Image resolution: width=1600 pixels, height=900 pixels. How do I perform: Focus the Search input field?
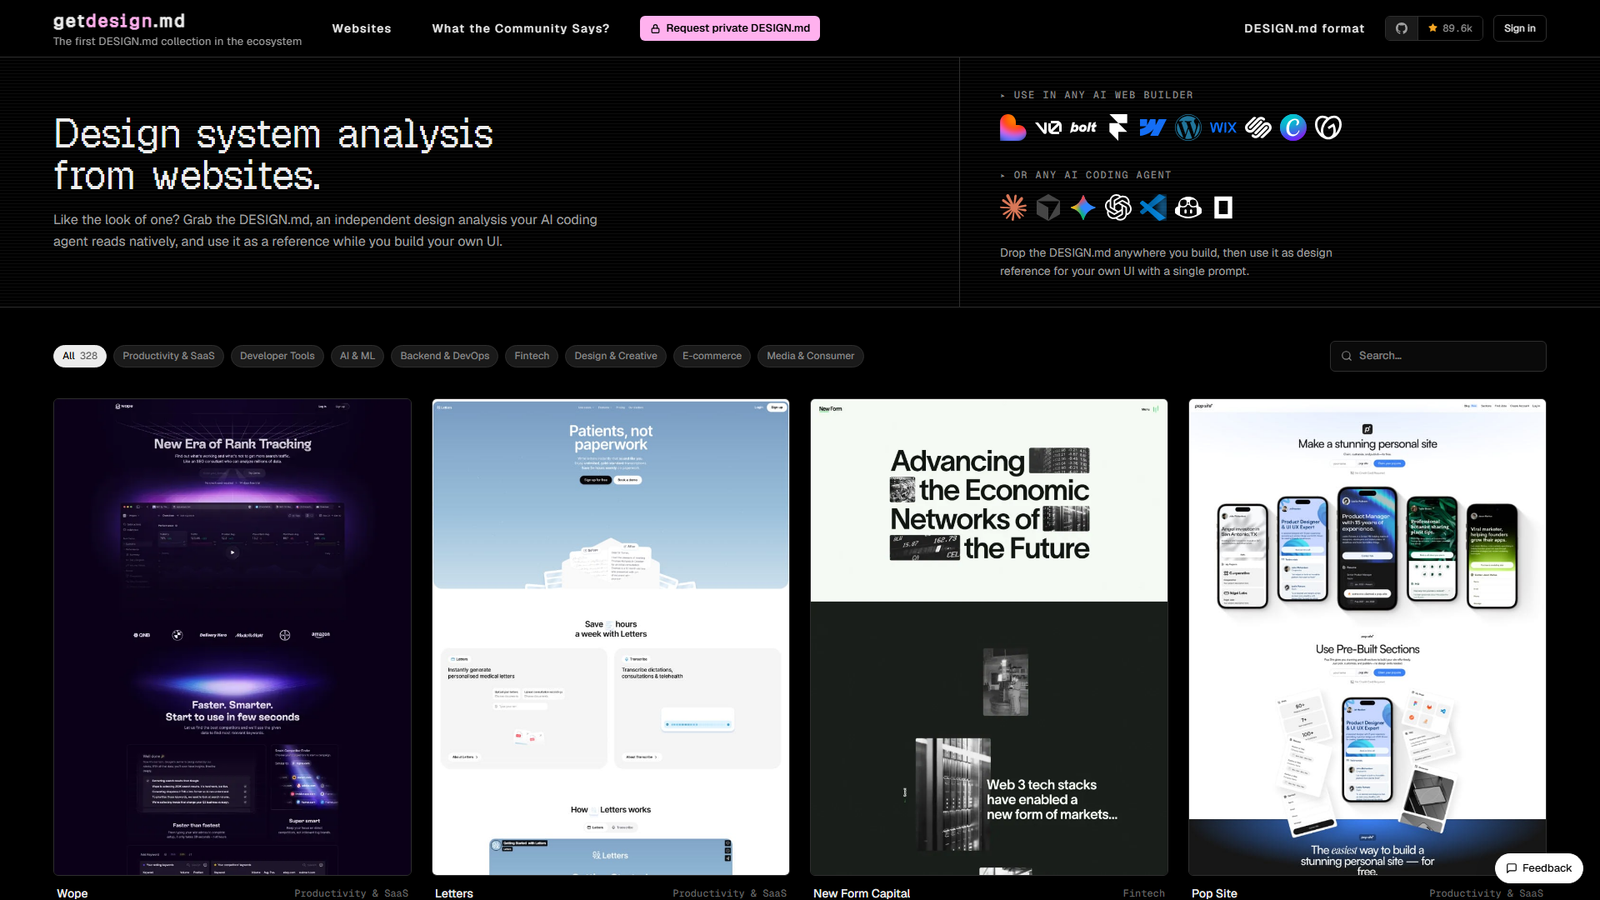(x=1438, y=356)
